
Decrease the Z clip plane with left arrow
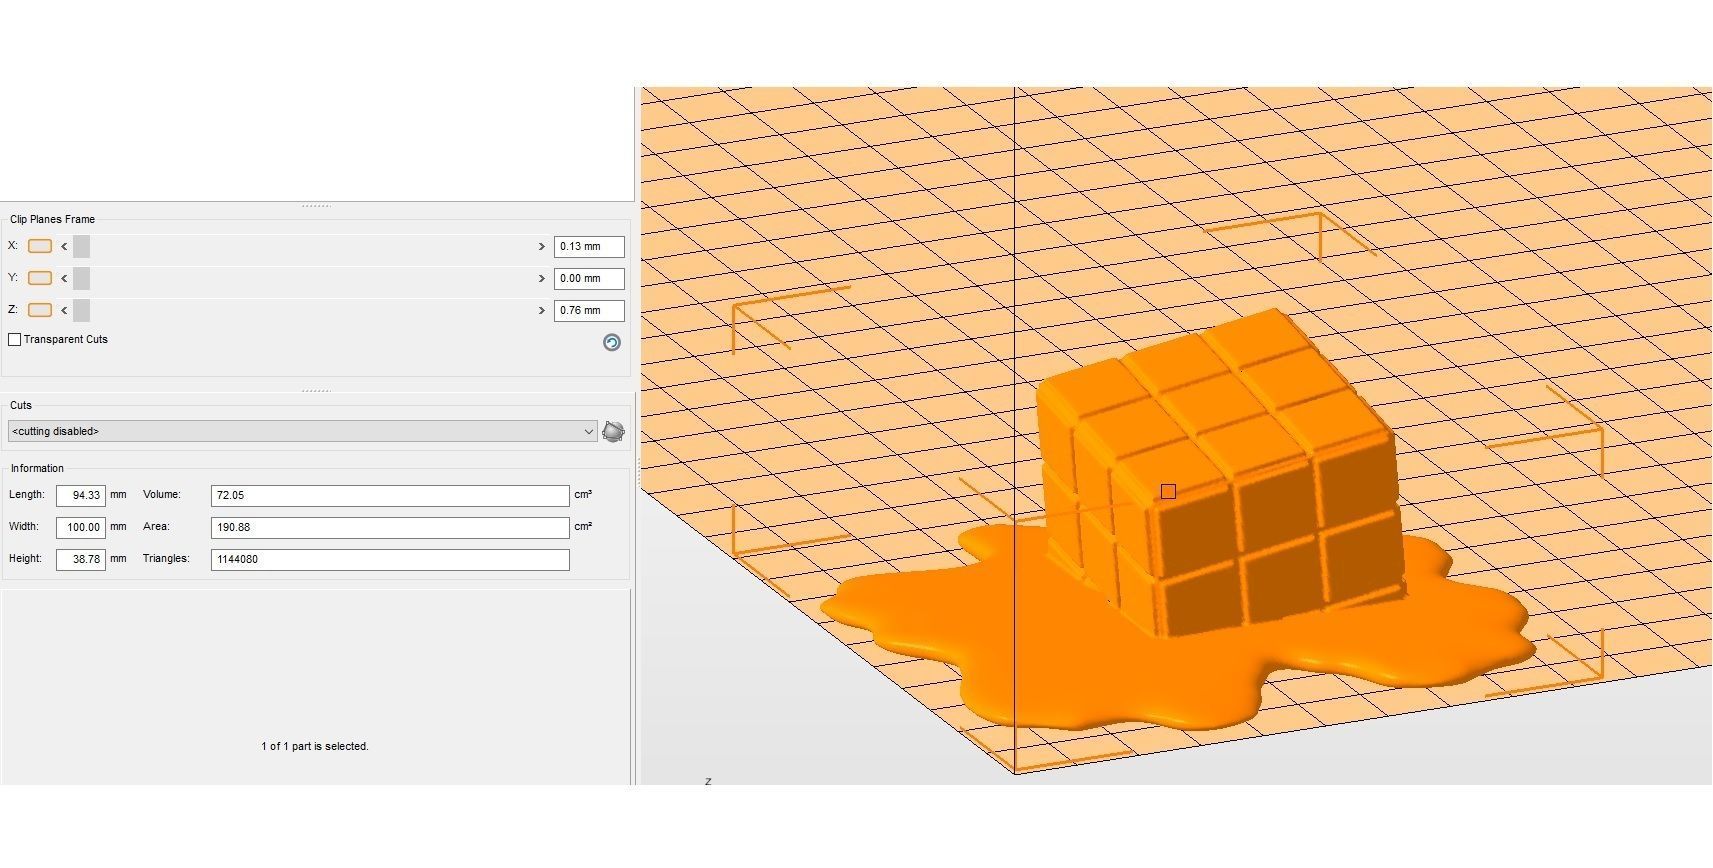(64, 310)
